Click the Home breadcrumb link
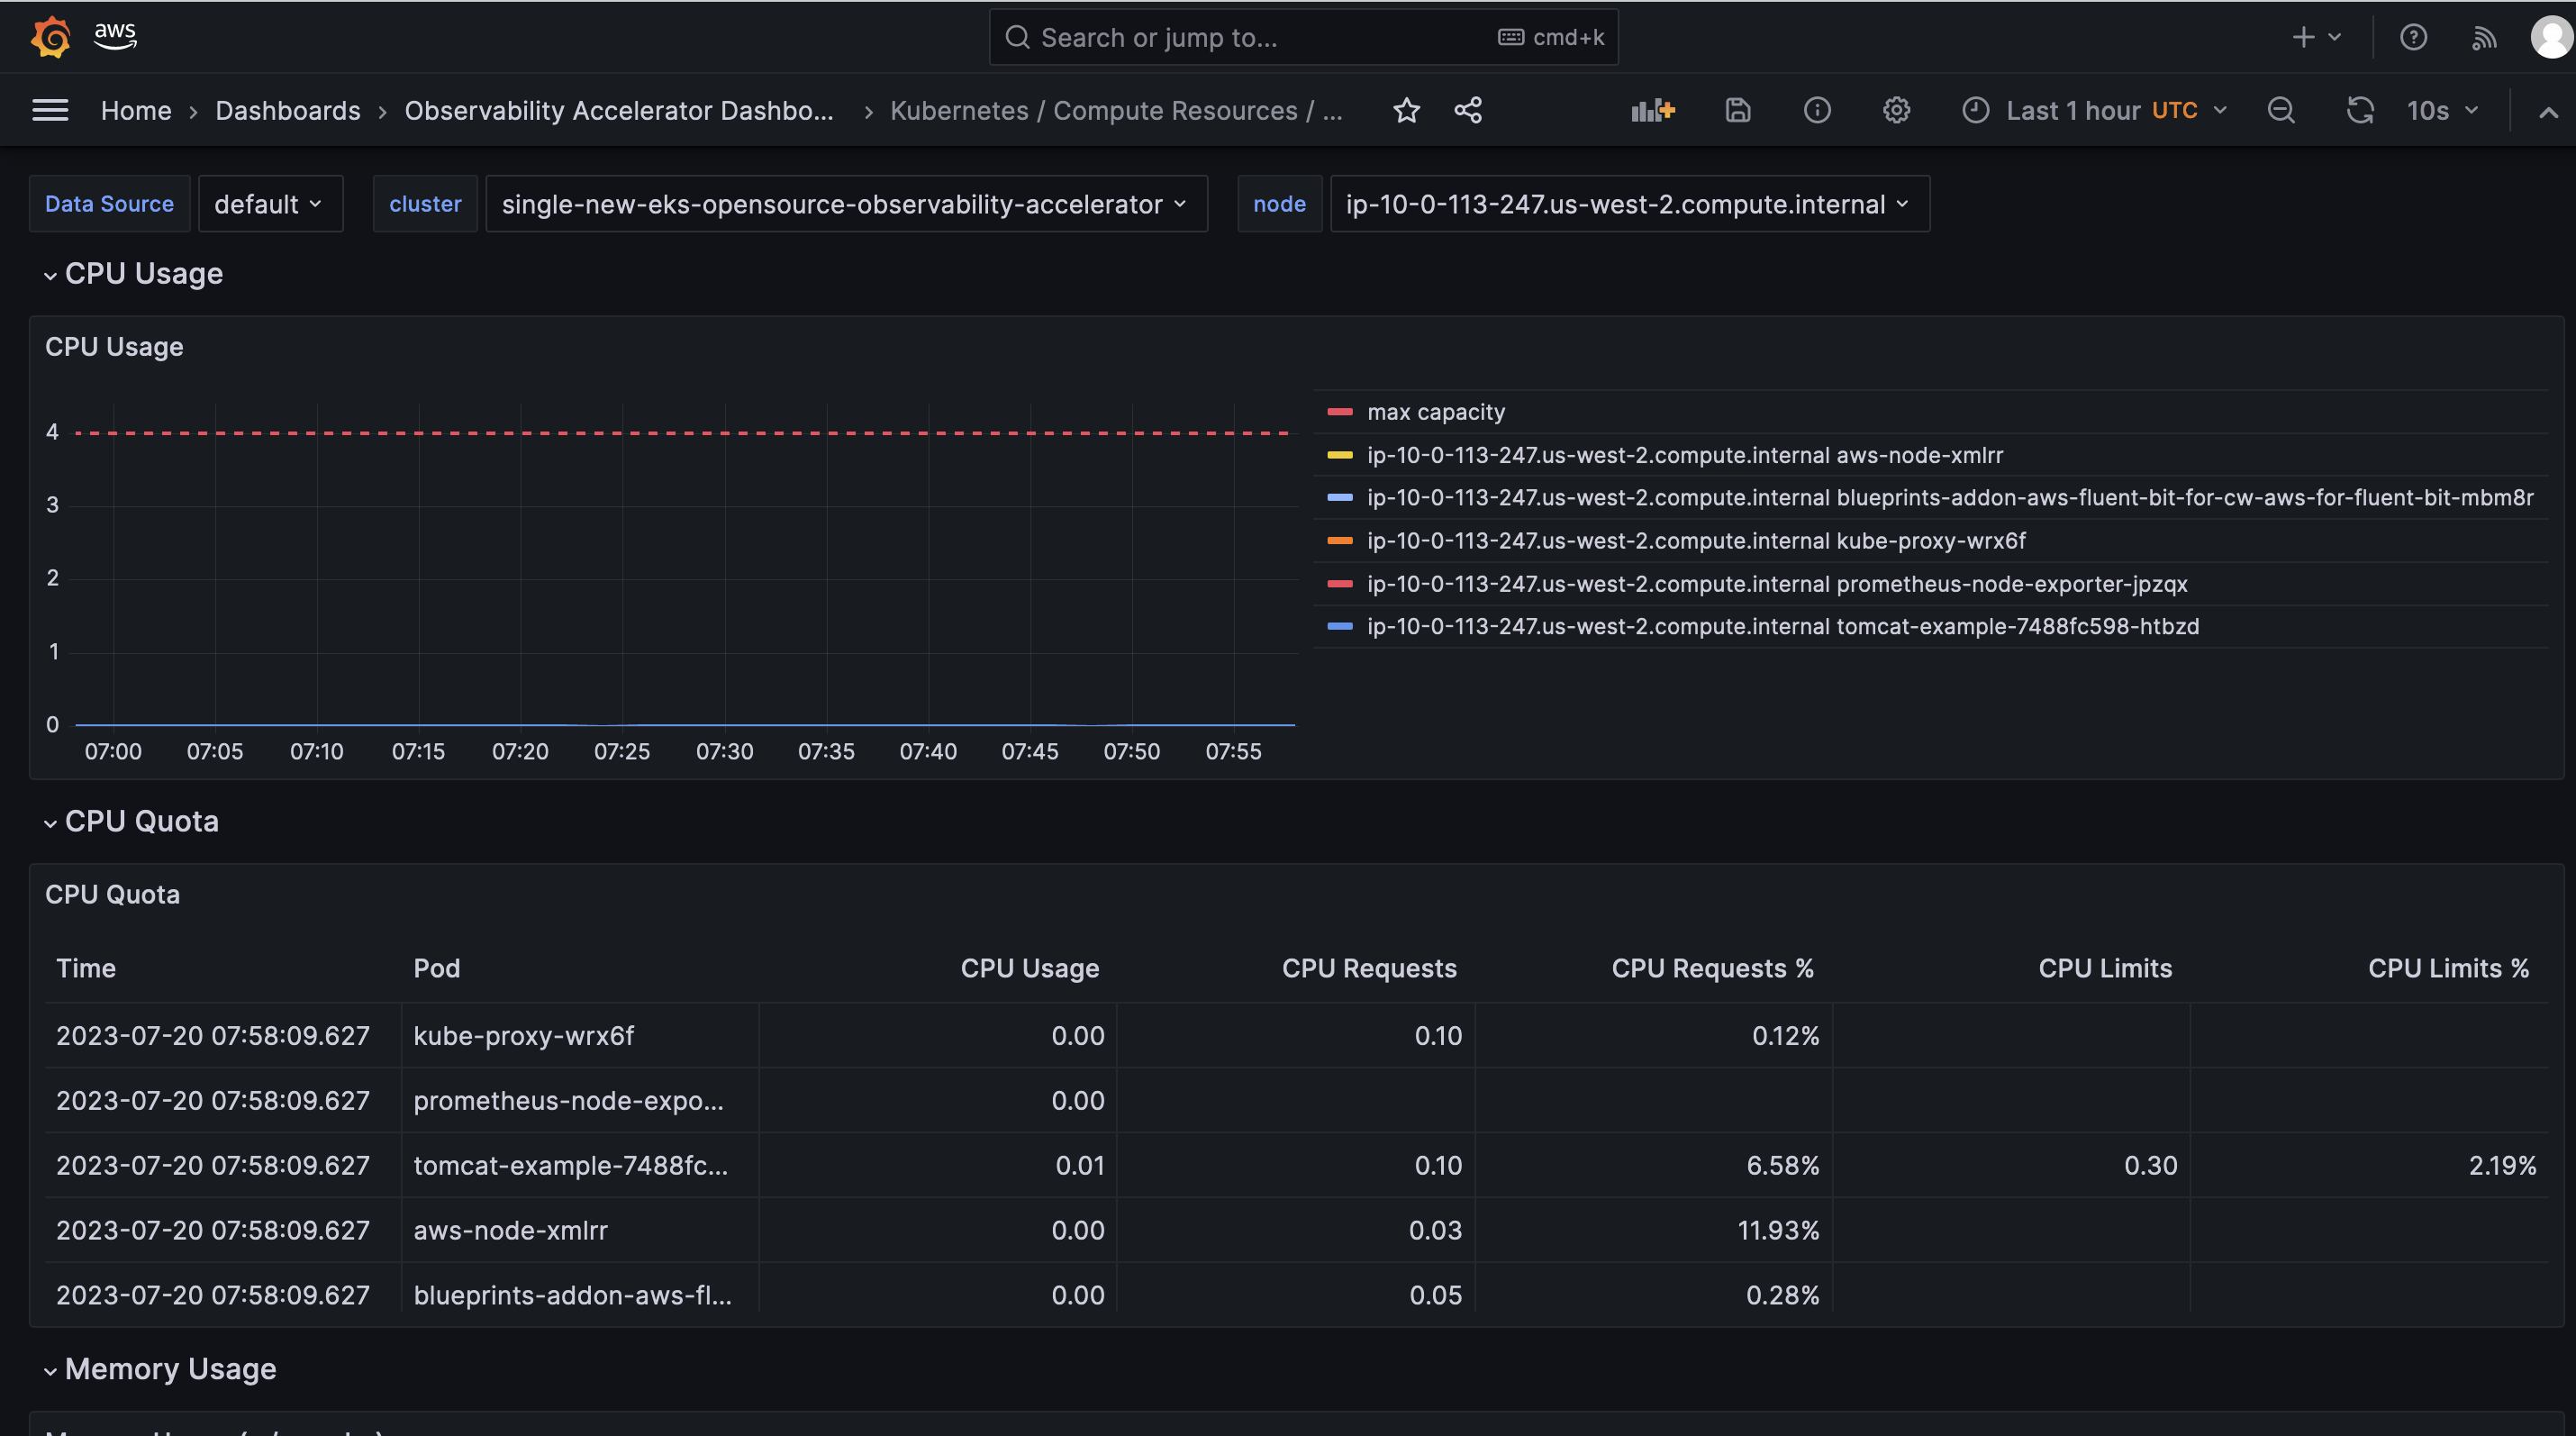Image resolution: width=2576 pixels, height=1436 pixels. 136,110
